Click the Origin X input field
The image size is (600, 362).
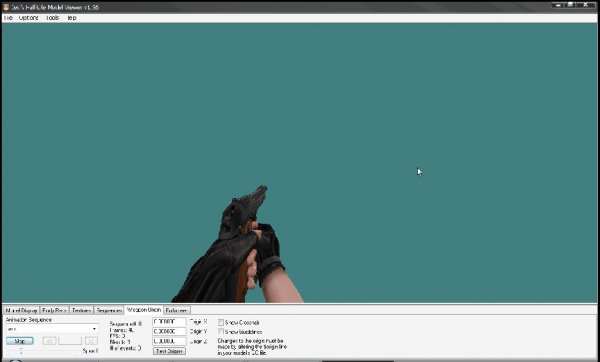point(169,322)
